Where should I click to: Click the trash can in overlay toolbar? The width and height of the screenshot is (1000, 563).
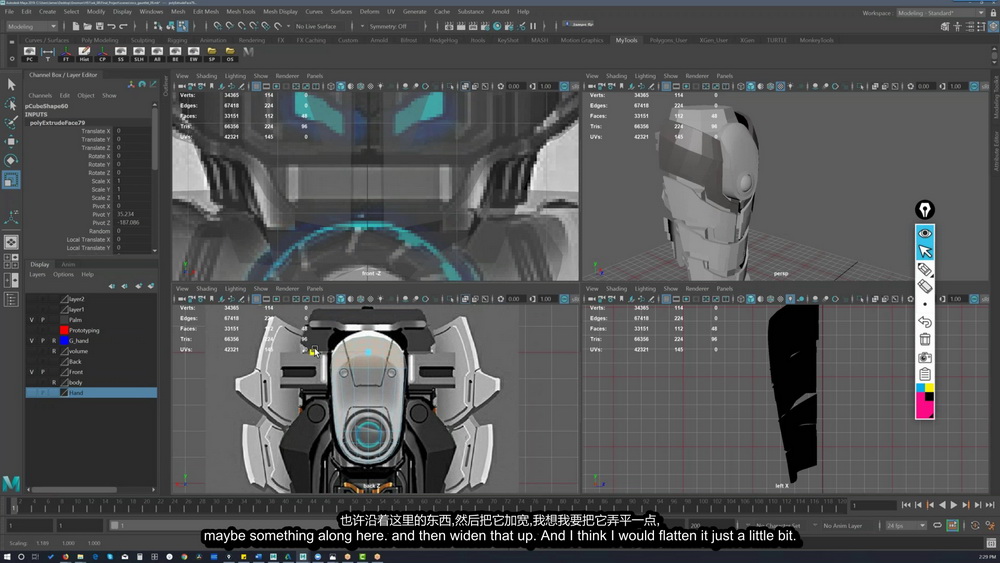click(925, 339)
